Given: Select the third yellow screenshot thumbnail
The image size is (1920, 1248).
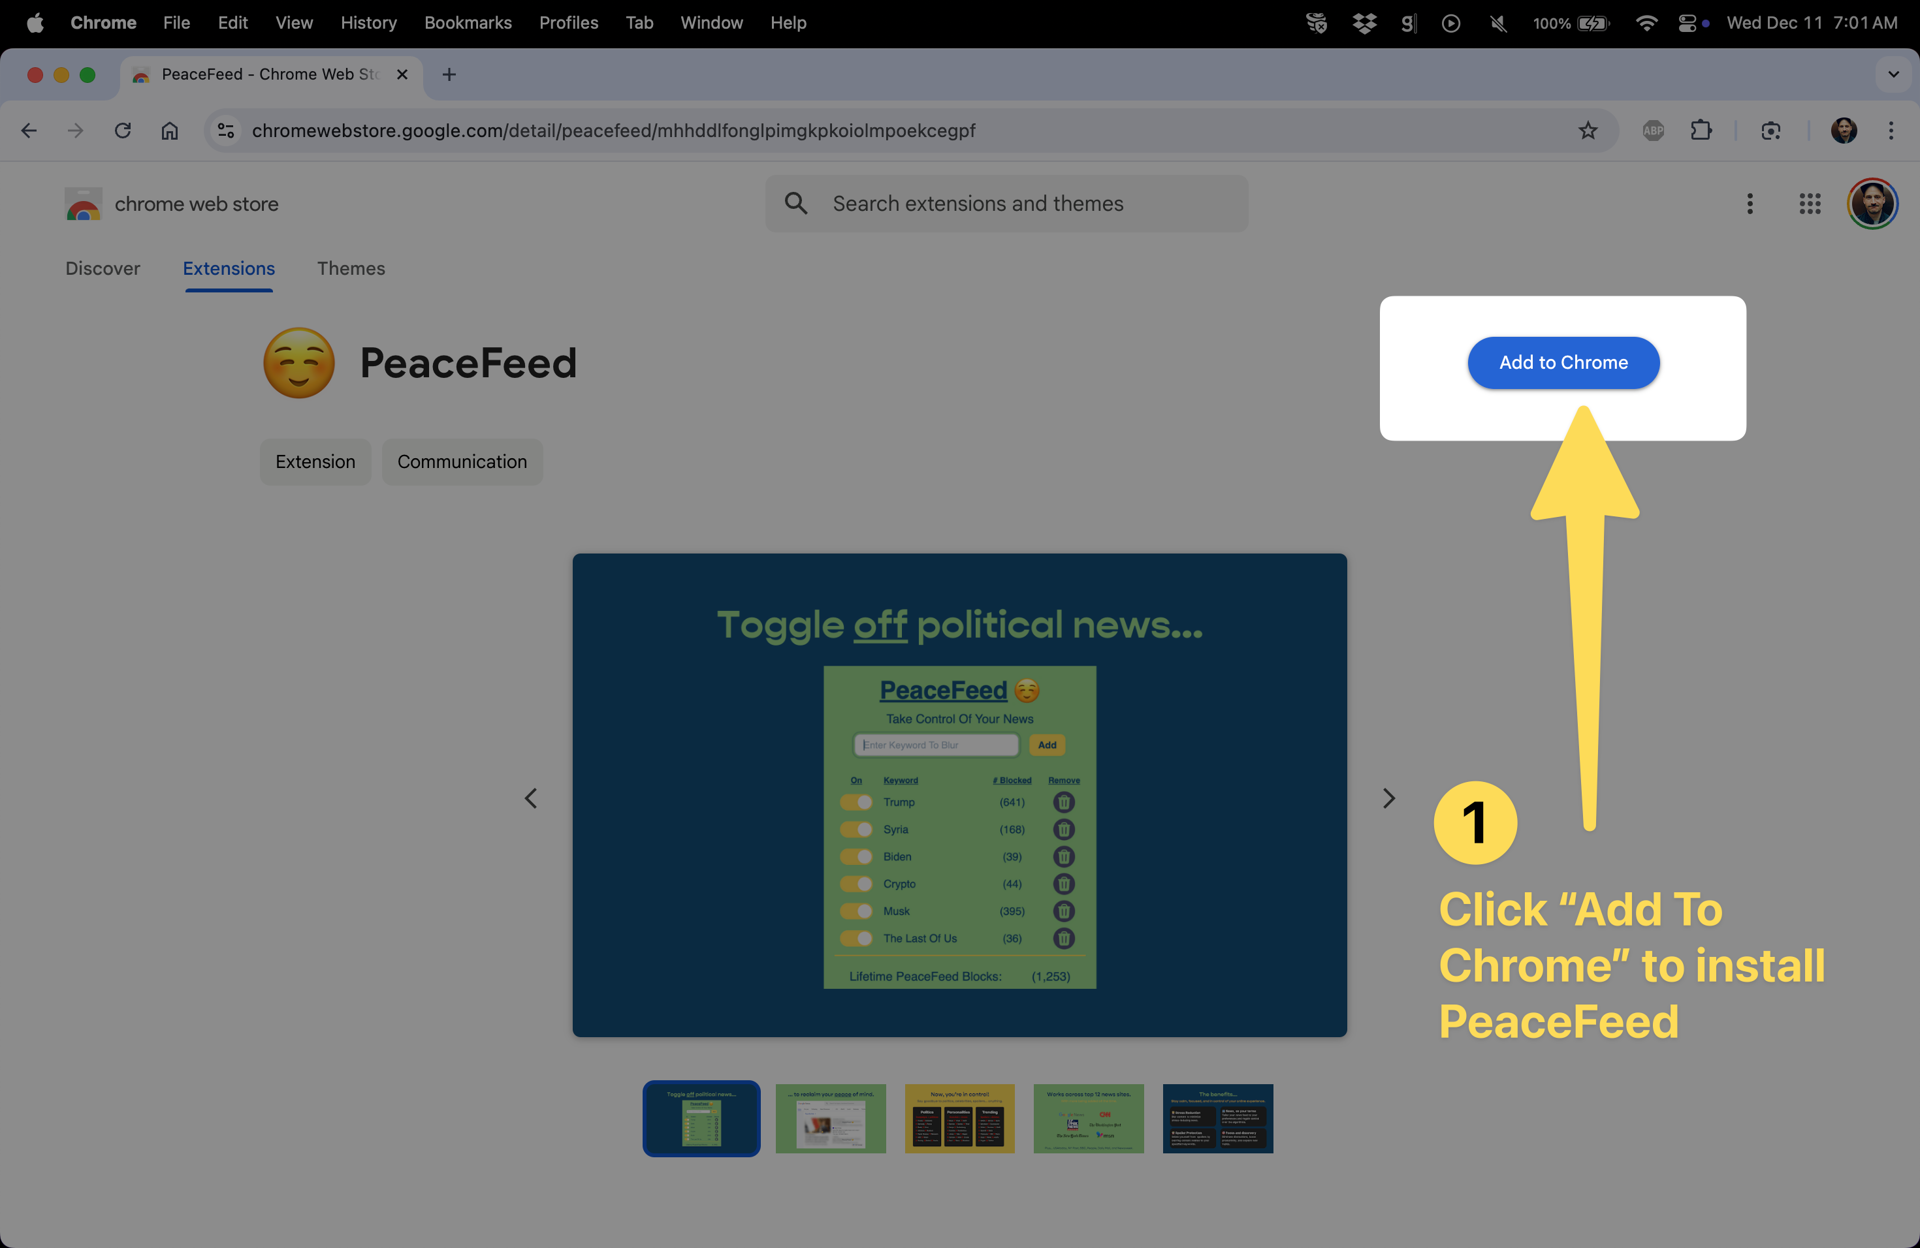Looking at the screenshot, I should [959, 1118].
